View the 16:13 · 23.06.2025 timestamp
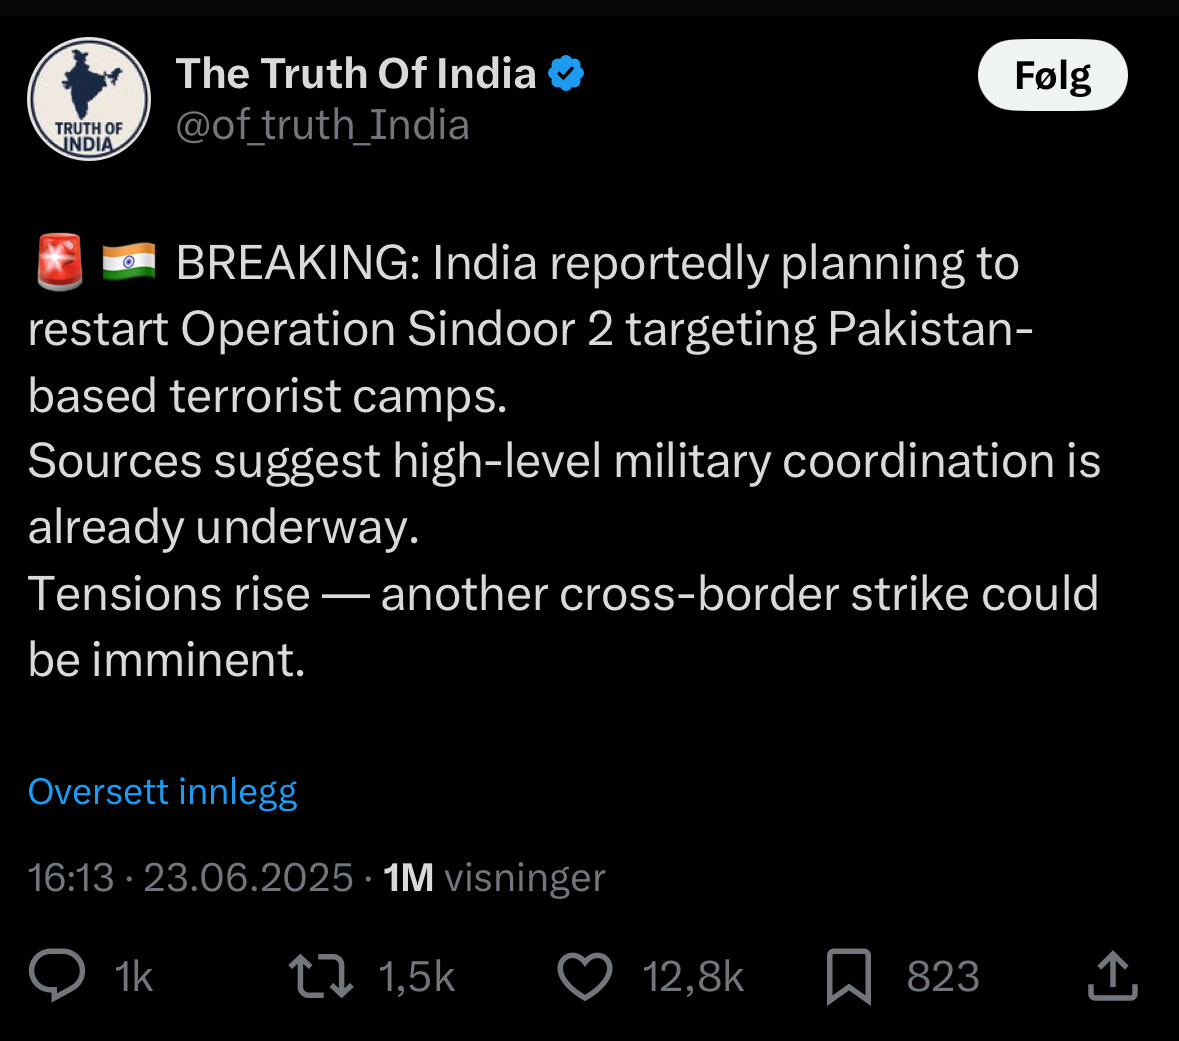Viewport: 1179px width, 1041px height. [190, 878]
